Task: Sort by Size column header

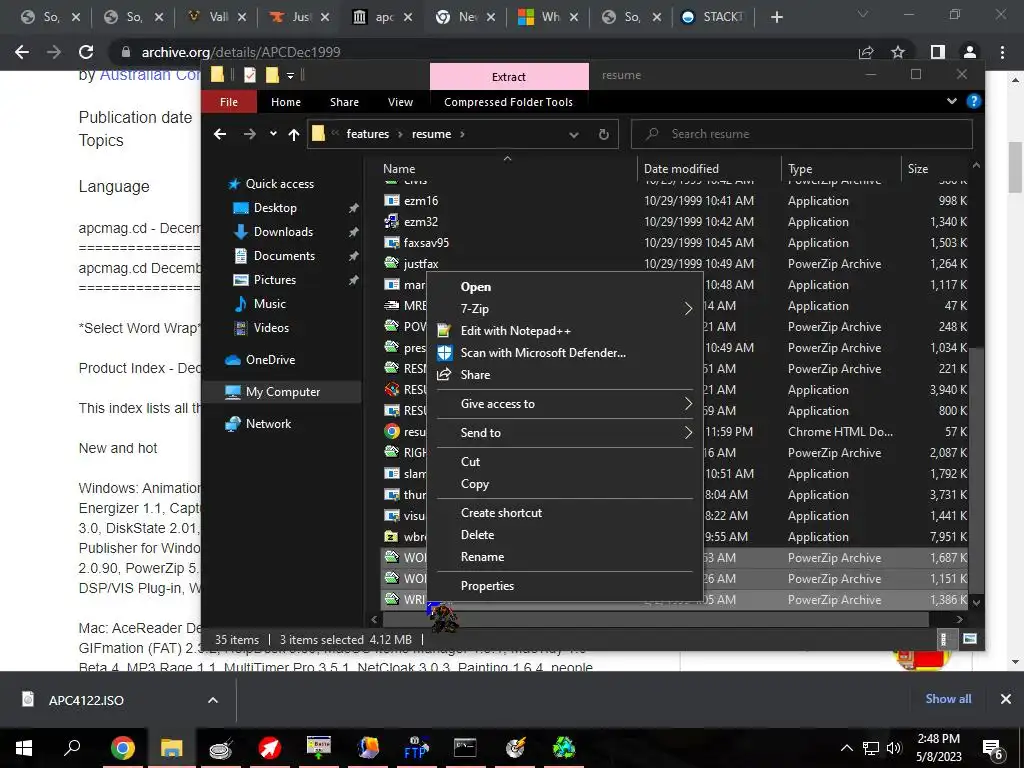Action: click(x=935, y=168)
